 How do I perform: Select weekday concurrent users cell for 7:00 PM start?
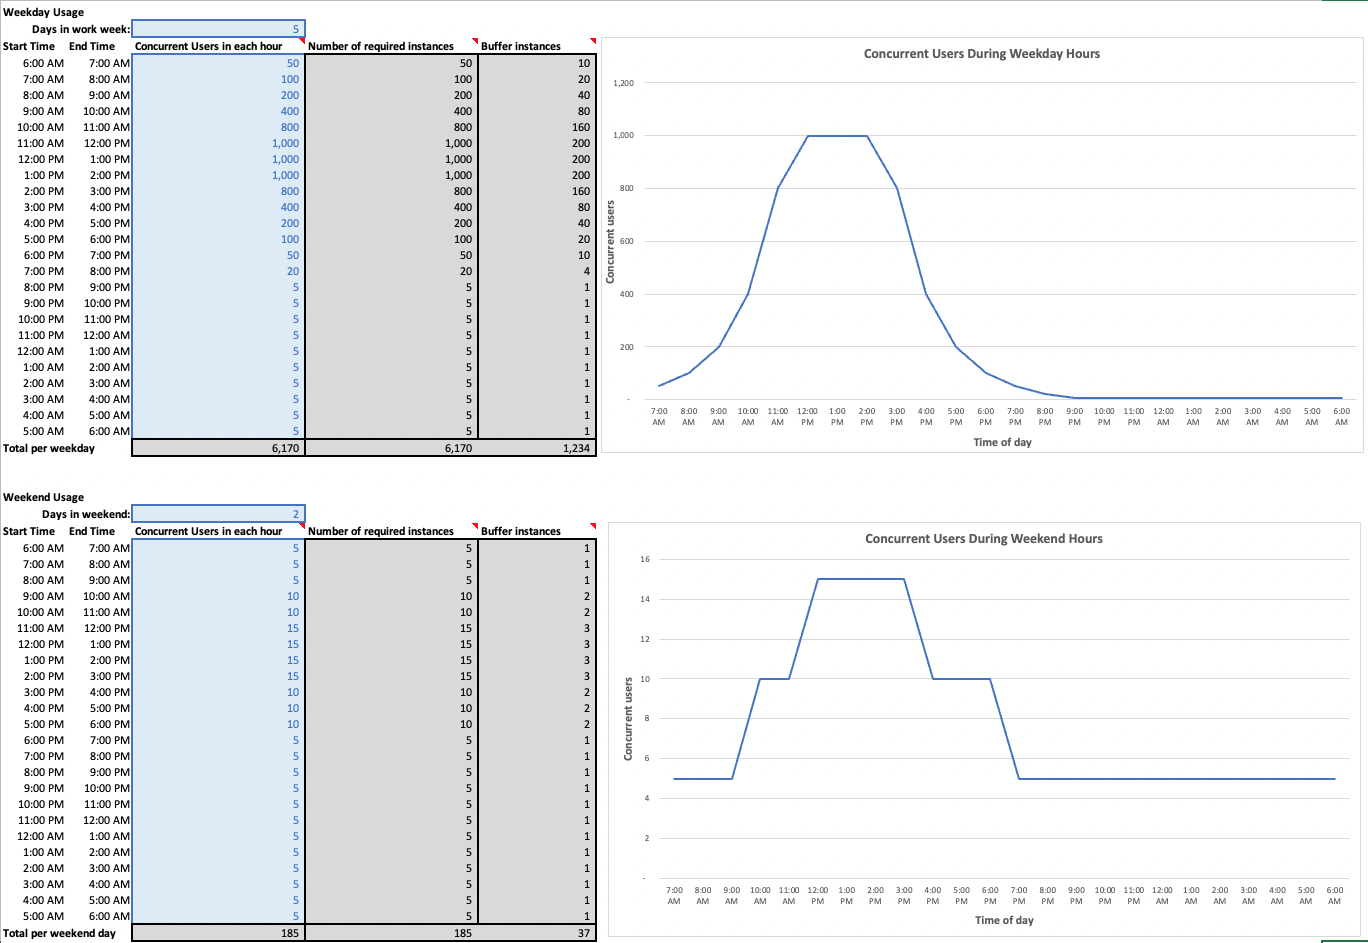tap(218, 271)
